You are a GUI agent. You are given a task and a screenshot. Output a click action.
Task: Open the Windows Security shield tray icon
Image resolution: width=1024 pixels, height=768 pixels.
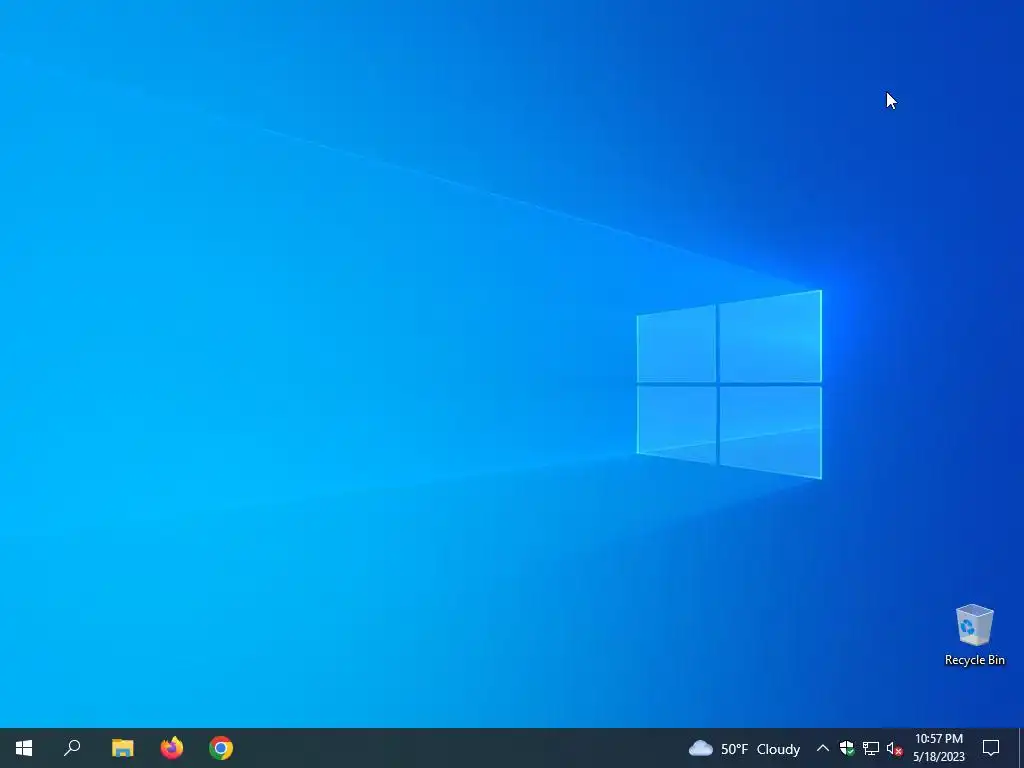[x=847, y=748]
